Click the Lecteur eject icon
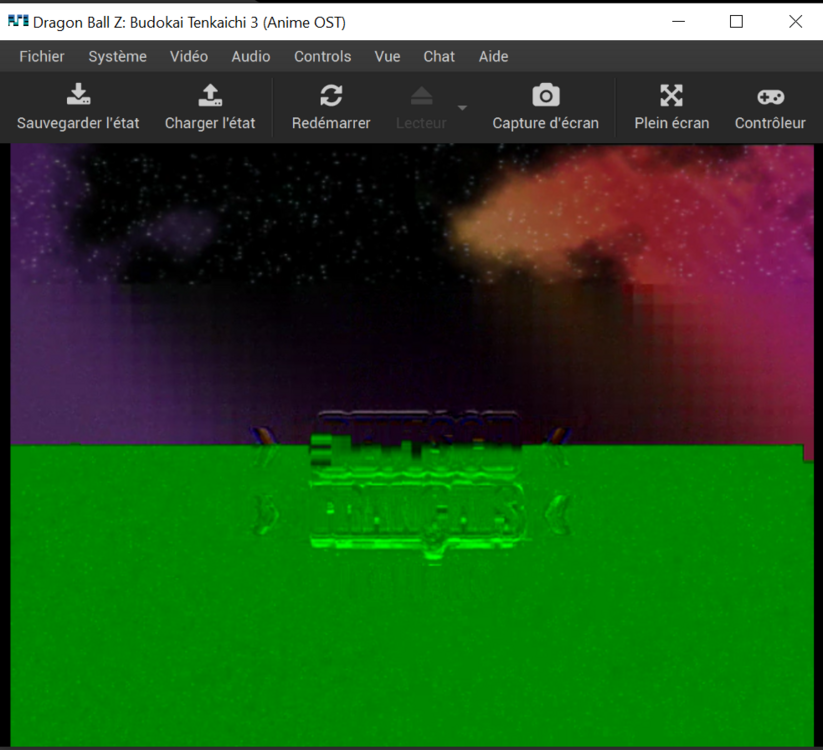This screenshot has height=750, width=823. point(421,96)
